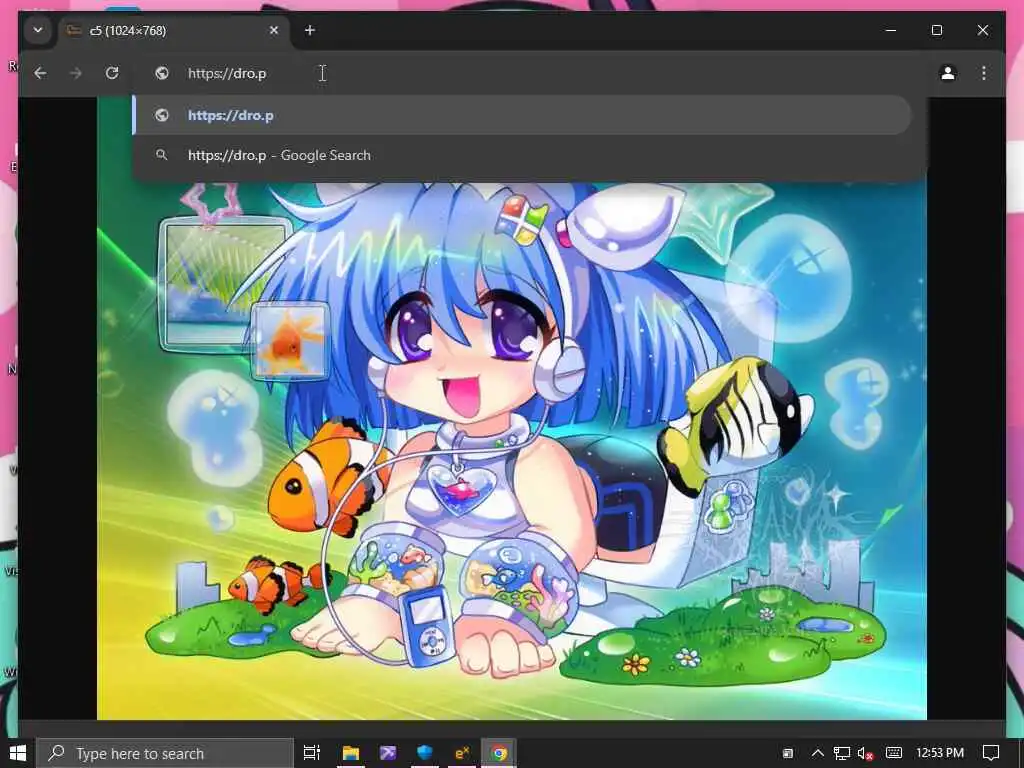Open the blue shield app on taskbar
1024x768 pixels.
tap(425, 754)
